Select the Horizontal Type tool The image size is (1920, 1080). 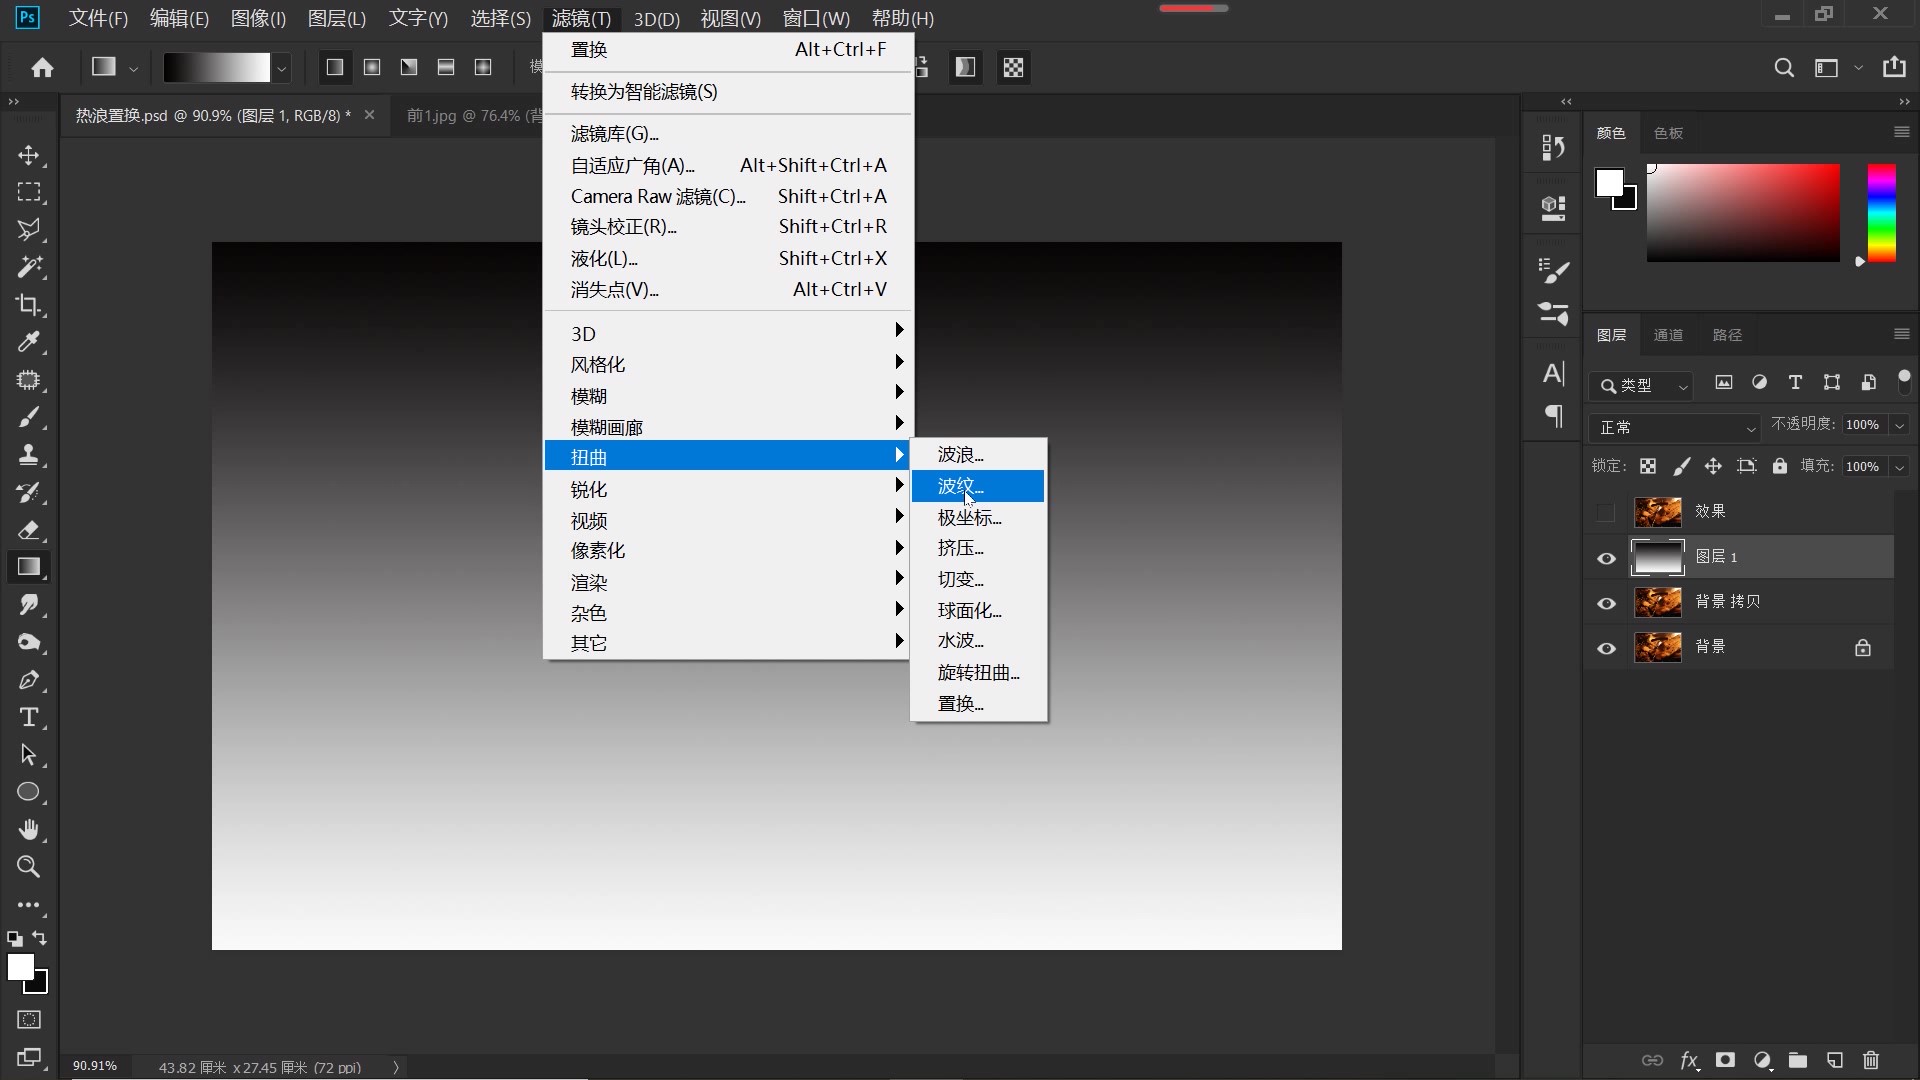click(28, 717)
